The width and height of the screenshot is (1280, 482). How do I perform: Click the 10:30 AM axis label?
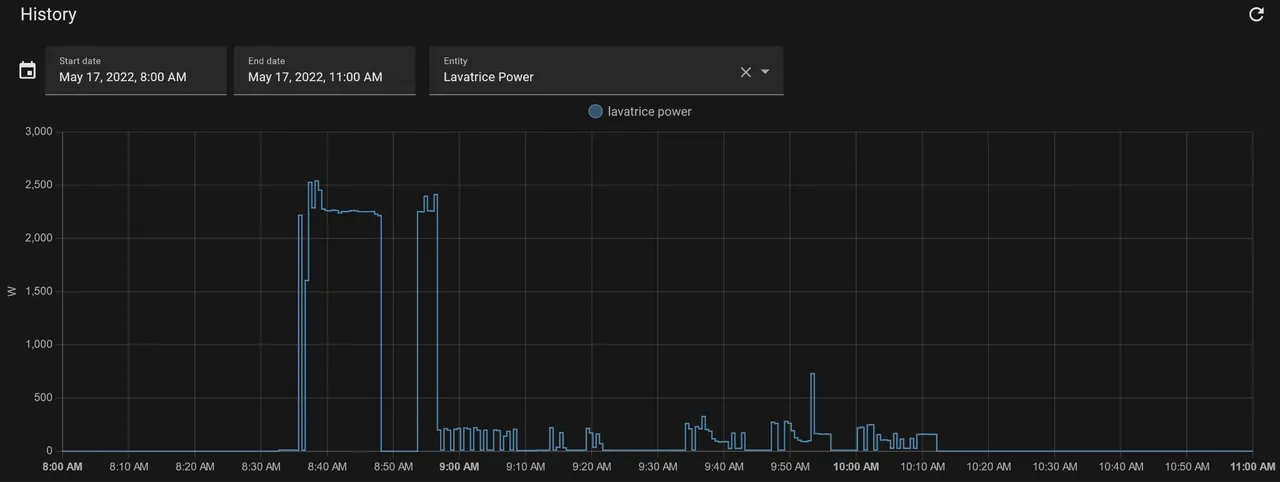[x=1054, y=466]
